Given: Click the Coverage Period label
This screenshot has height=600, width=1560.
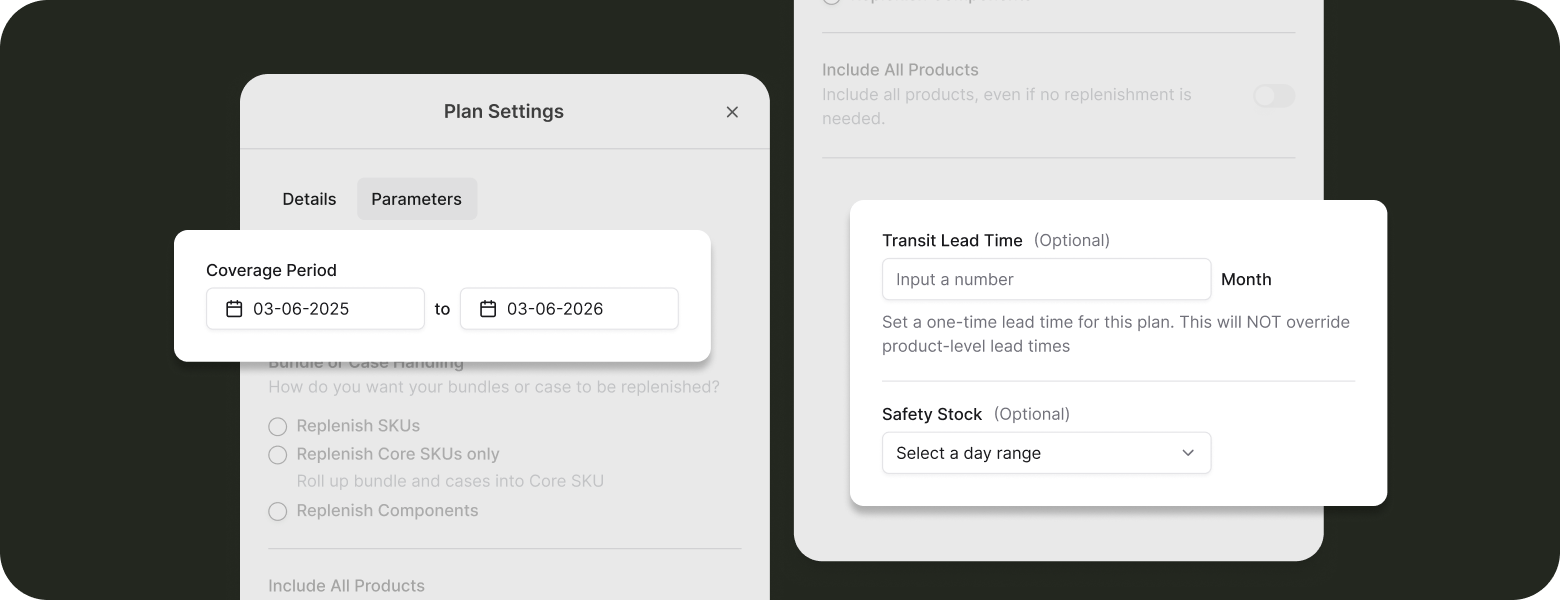Looking at the screenshot, I should coord(271,270).
